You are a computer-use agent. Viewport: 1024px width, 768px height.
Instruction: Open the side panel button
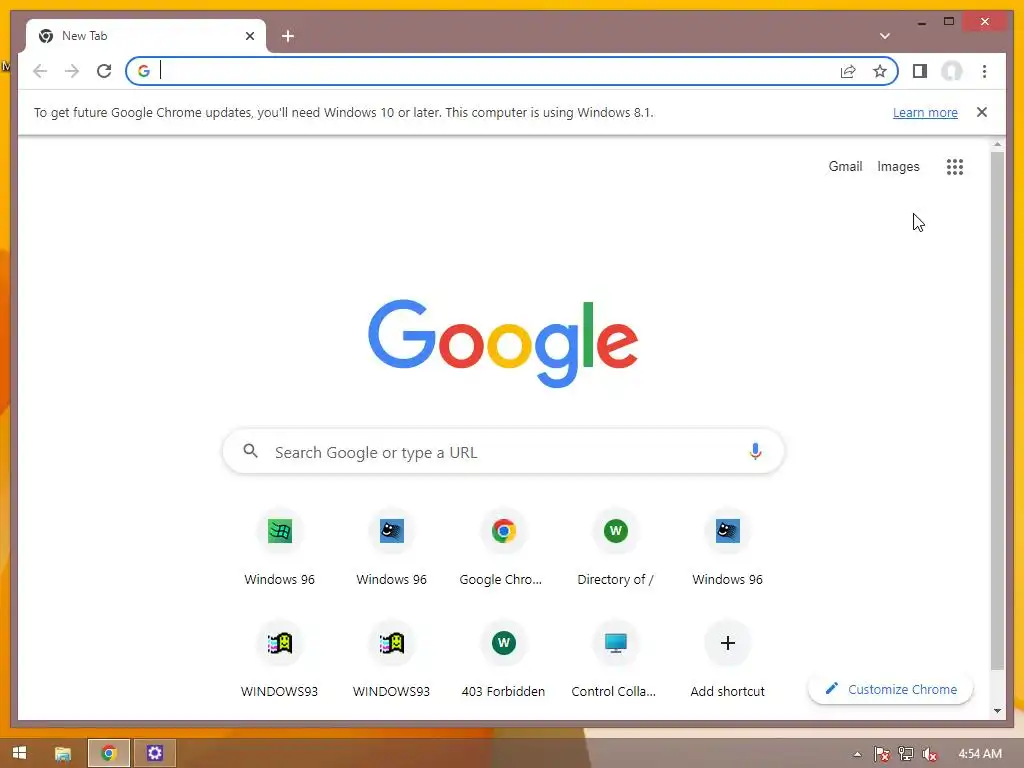click(x=920, y=71)
